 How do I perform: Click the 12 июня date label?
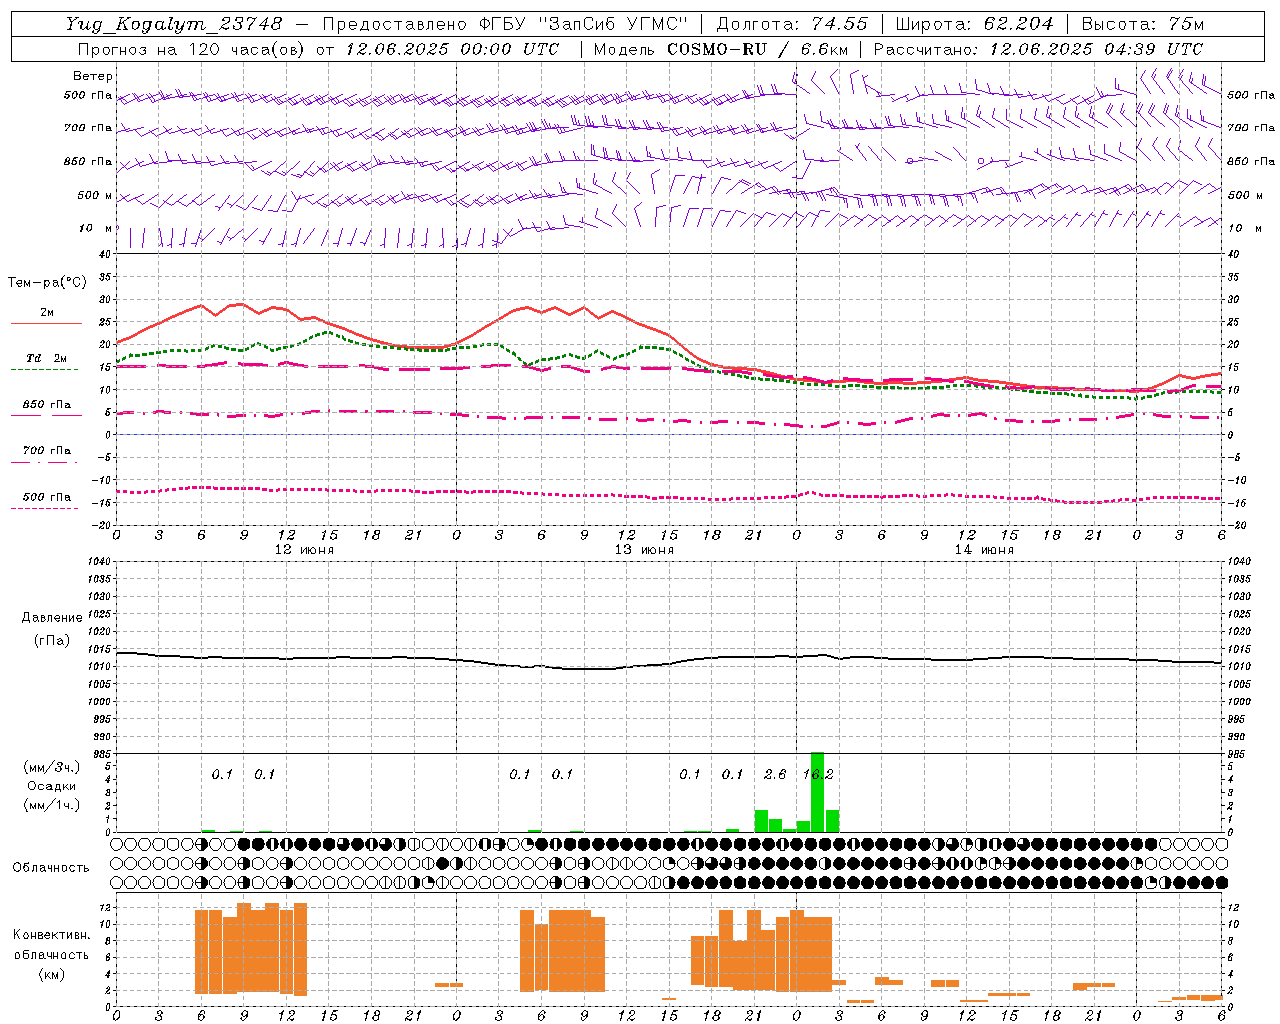pyautogui.click(x=305, y=550)
